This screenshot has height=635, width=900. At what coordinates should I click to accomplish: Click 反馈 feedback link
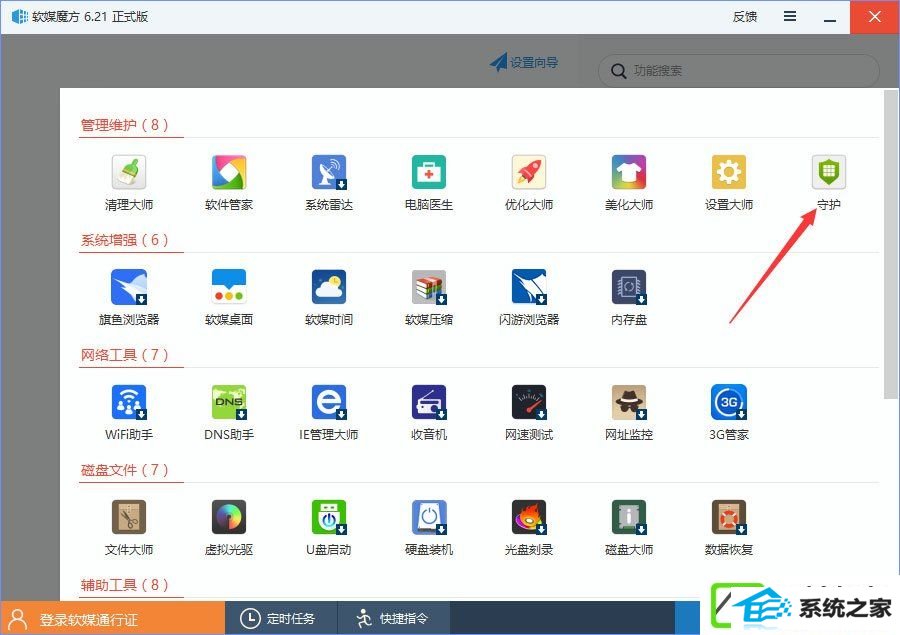pyautogui.click(x=744, y=17)
